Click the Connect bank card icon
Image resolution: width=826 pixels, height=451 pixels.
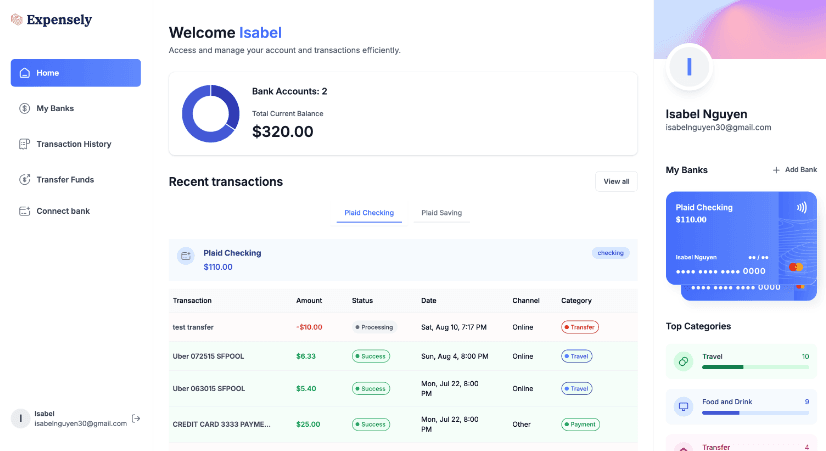pos(24,211)
